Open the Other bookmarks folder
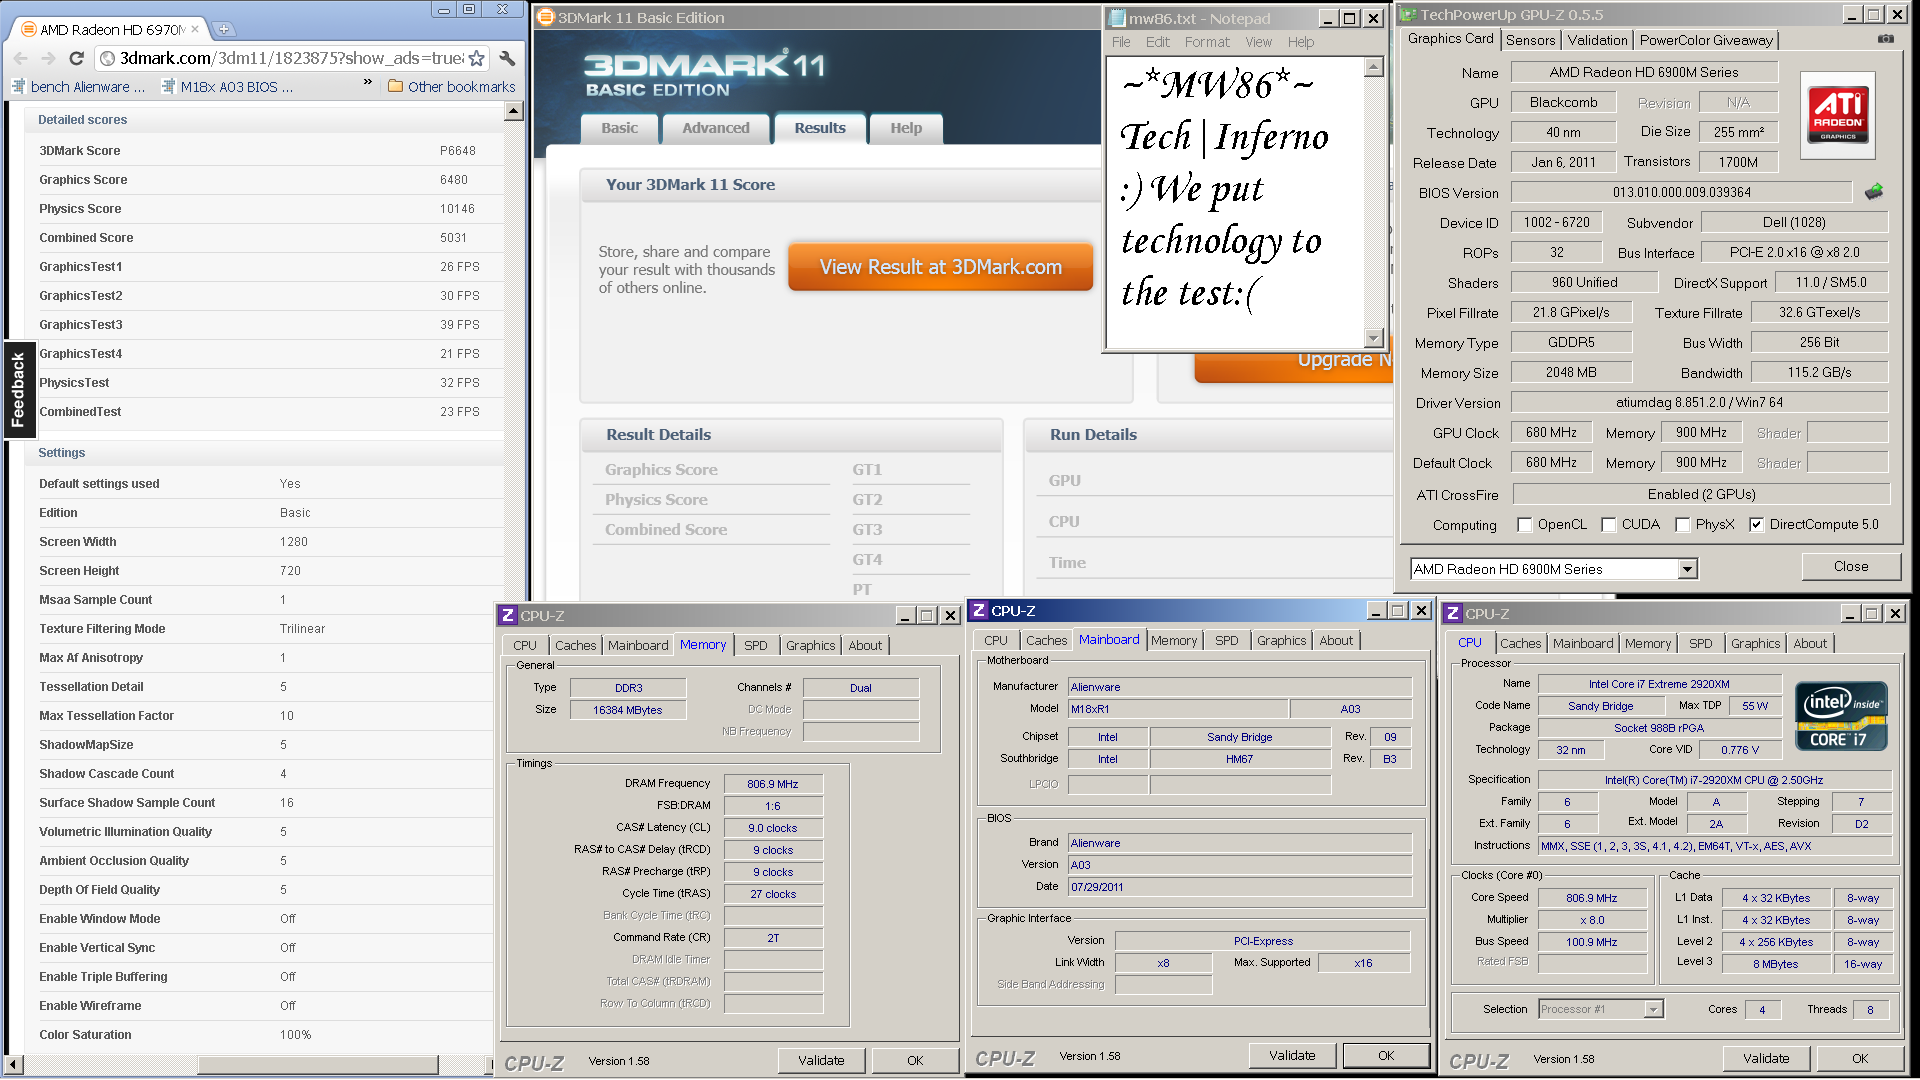1920x1080 pixels. [x=452, y=87]
